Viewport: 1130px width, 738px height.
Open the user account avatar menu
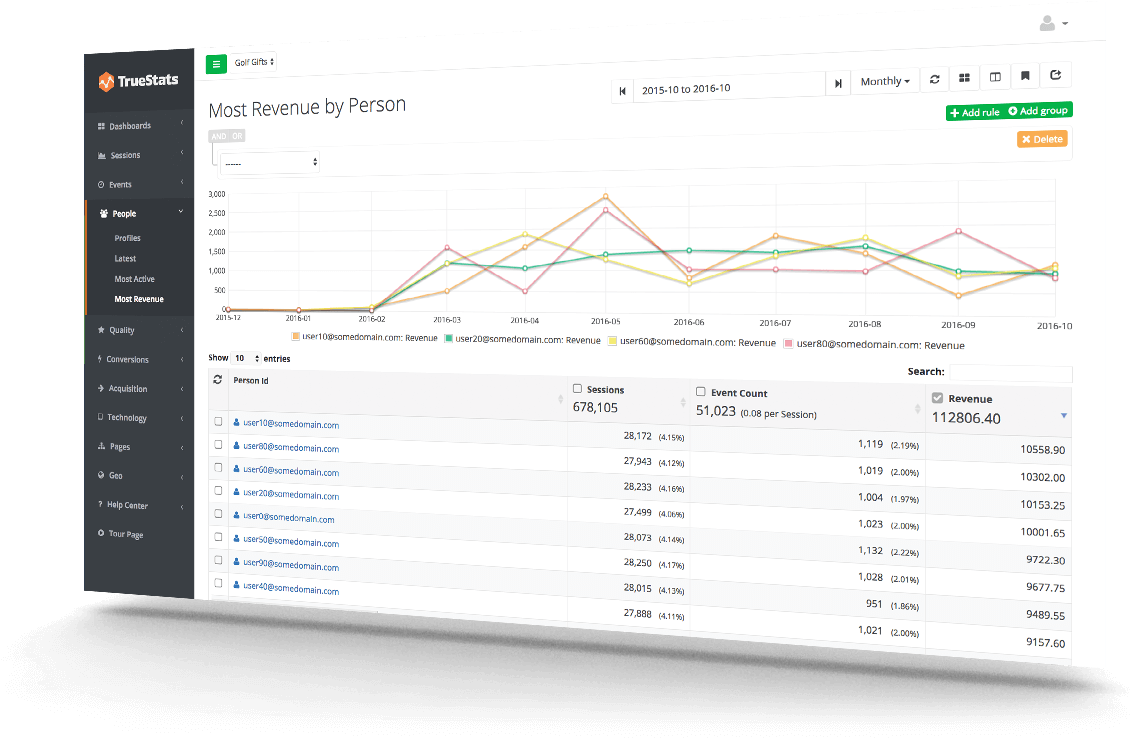pos(1053,23)
